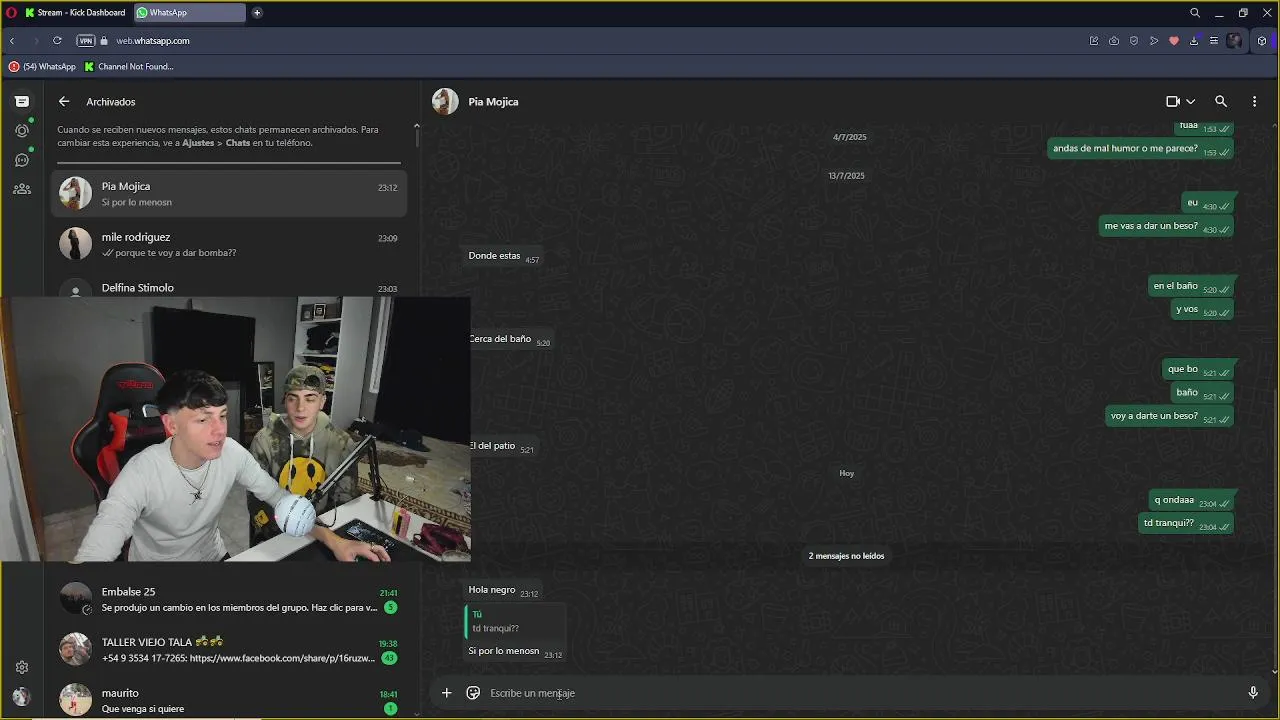Image resolution: width=1280 pixels, height=720 pixels.
Task: Open the Delfina Stimolo chat
Action: pyautogui.click(x=229, y=287)
